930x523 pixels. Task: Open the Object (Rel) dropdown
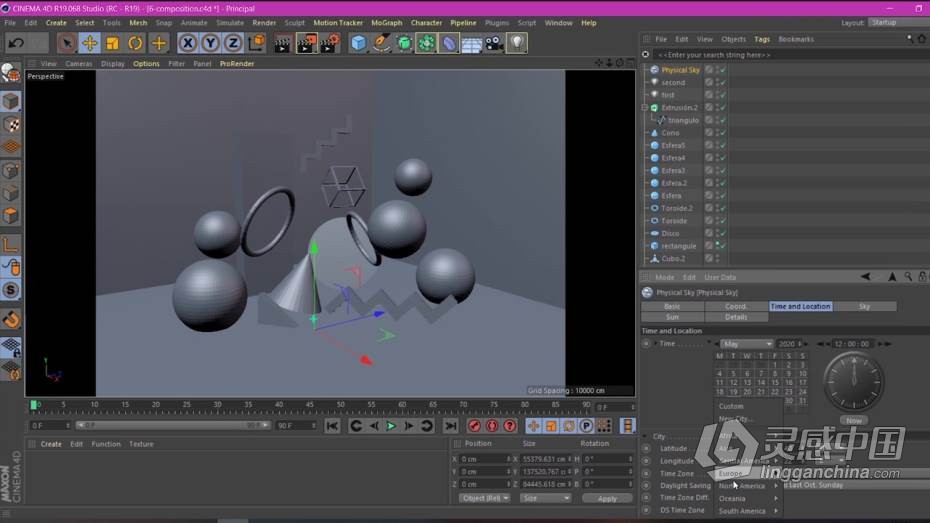[484, 498]
